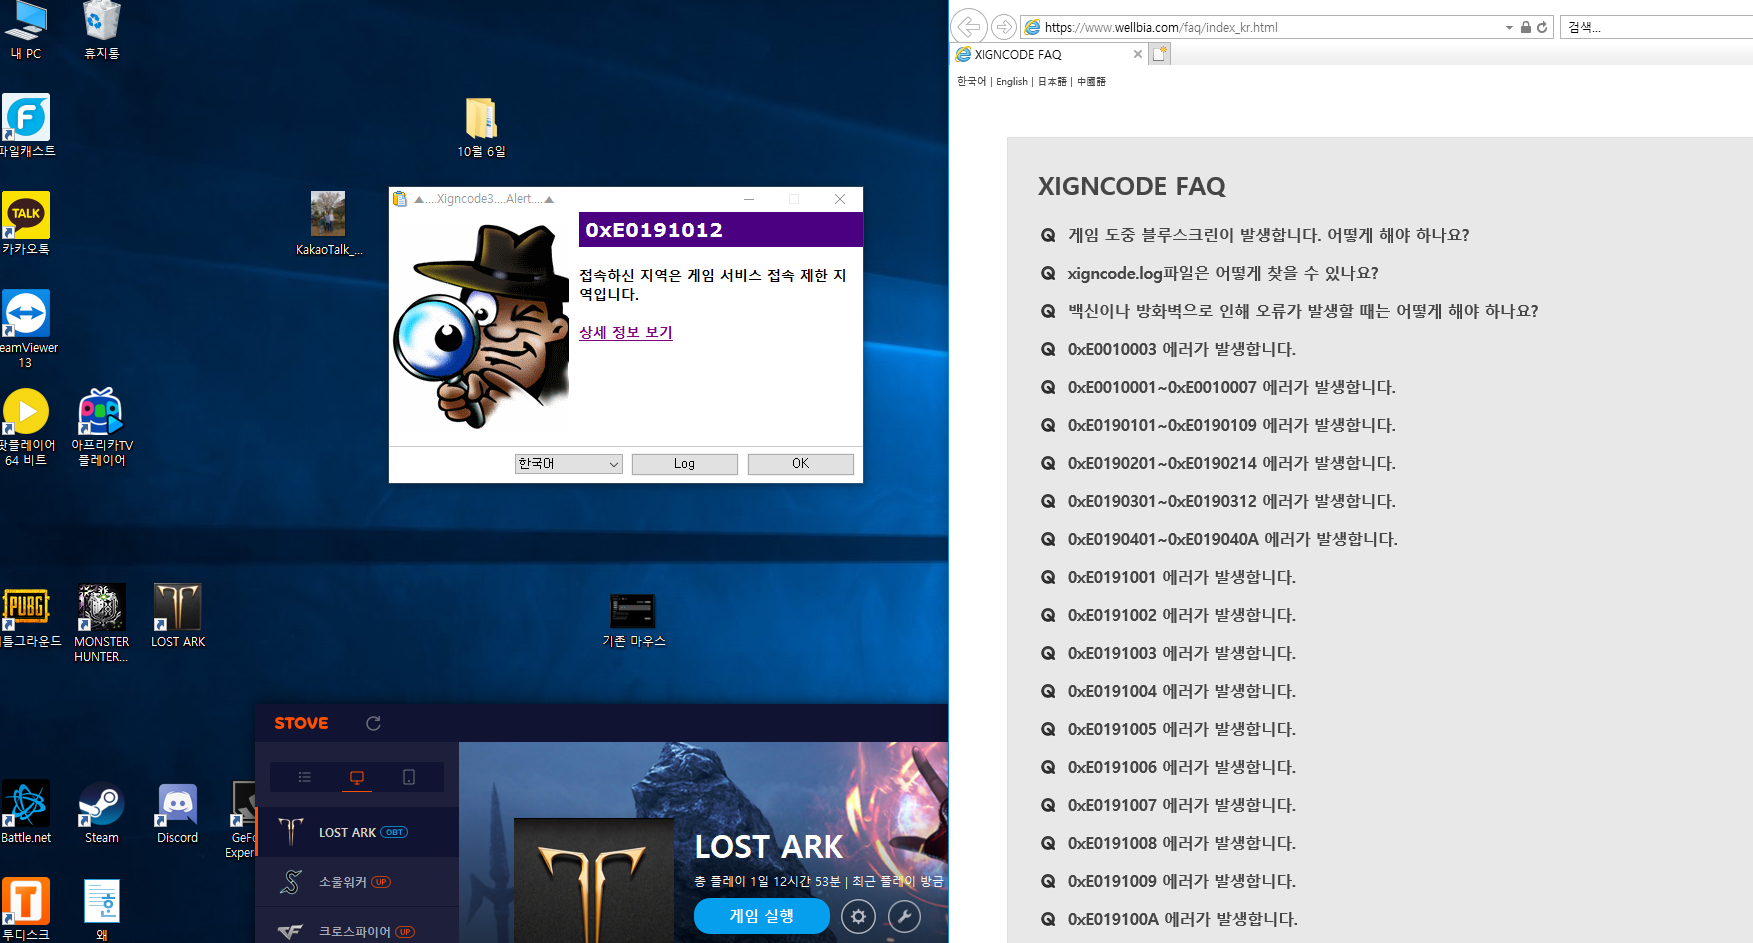Select the mobile games tab in STOVE

coord(409,777)
